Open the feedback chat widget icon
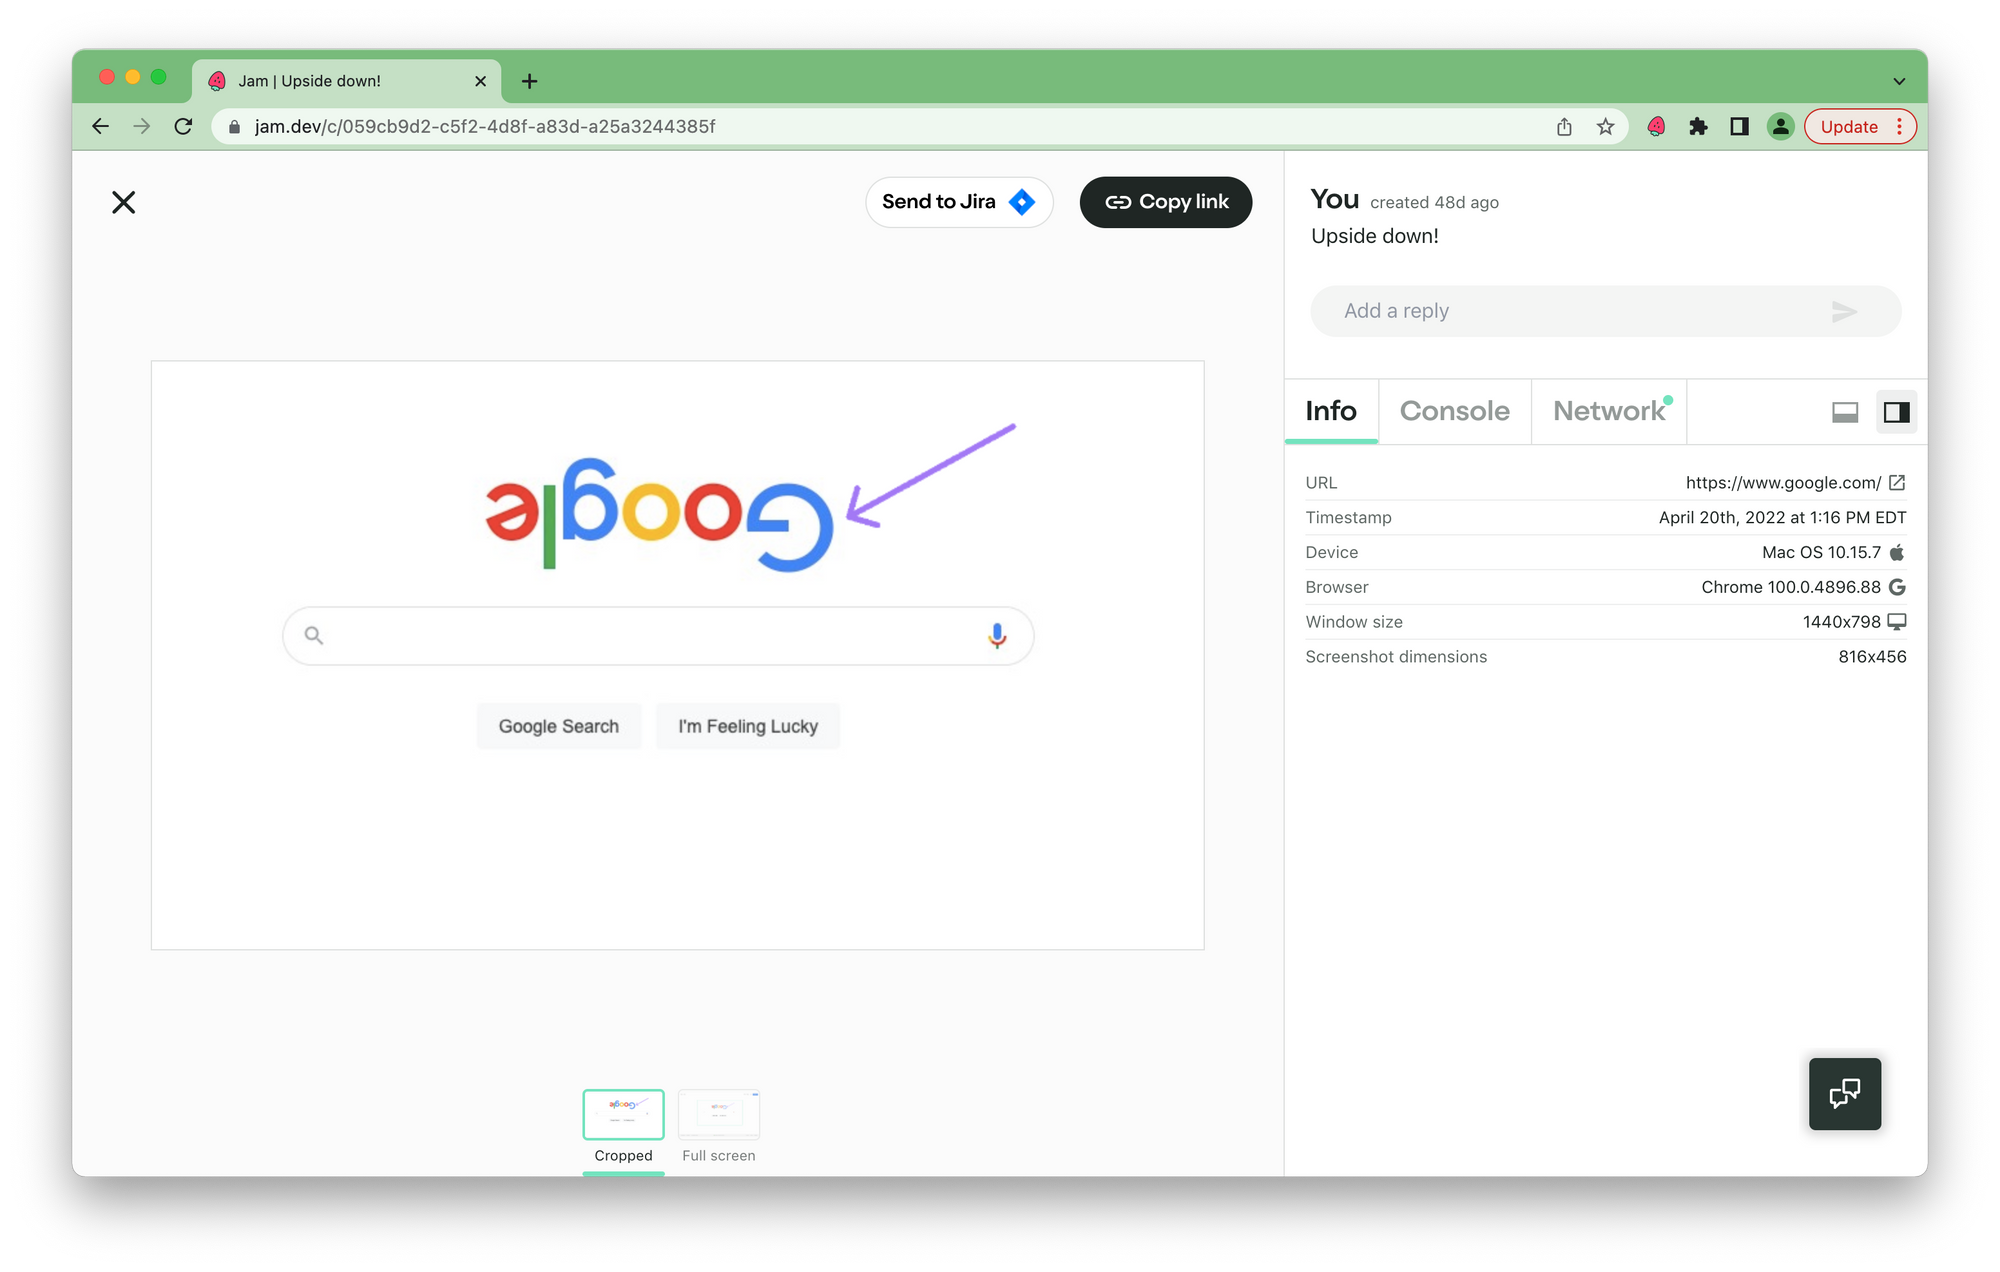 pyautogui.click(x=1844, y=1094)
